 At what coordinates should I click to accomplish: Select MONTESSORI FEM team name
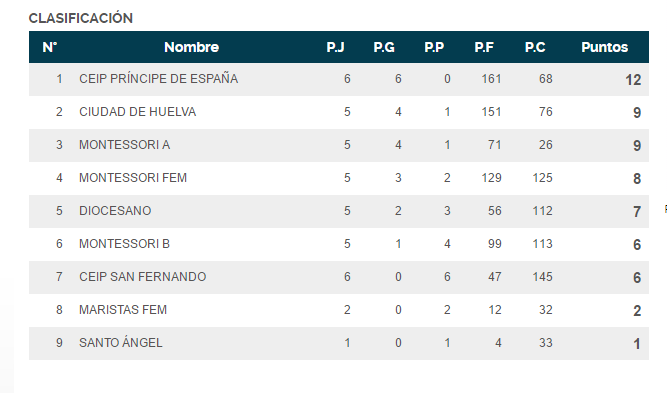click(133, 178)
